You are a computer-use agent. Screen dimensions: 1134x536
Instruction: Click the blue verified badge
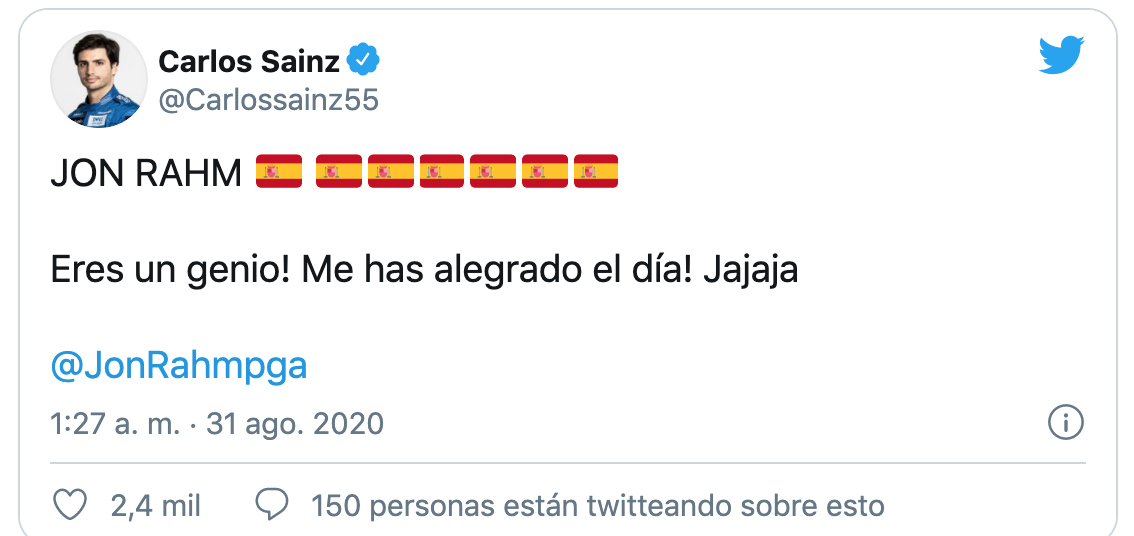click(363, 62)
